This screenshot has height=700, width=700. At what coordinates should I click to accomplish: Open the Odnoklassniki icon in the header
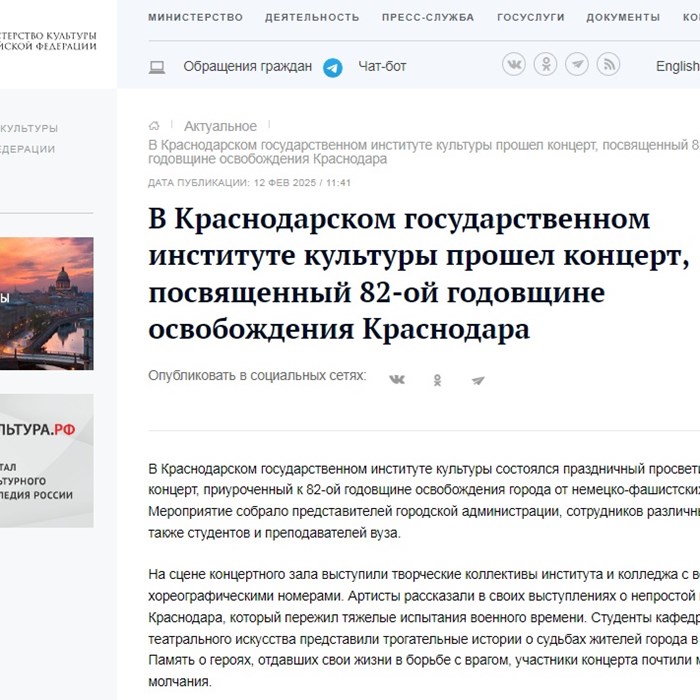click(x=546, y=64)
